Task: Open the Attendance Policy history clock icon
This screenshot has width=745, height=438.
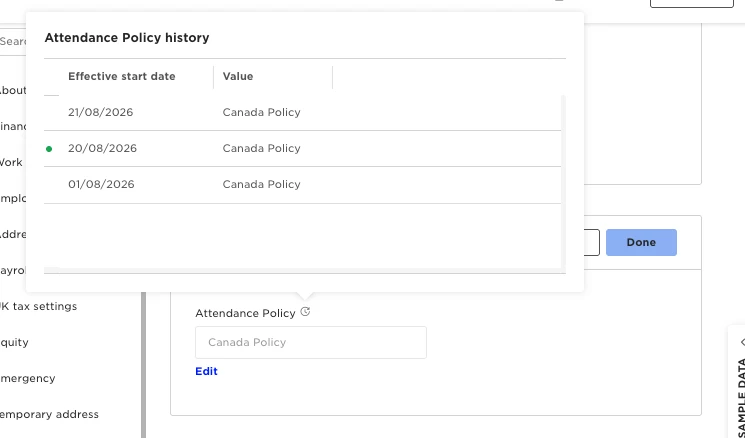Action: [306, 312]
